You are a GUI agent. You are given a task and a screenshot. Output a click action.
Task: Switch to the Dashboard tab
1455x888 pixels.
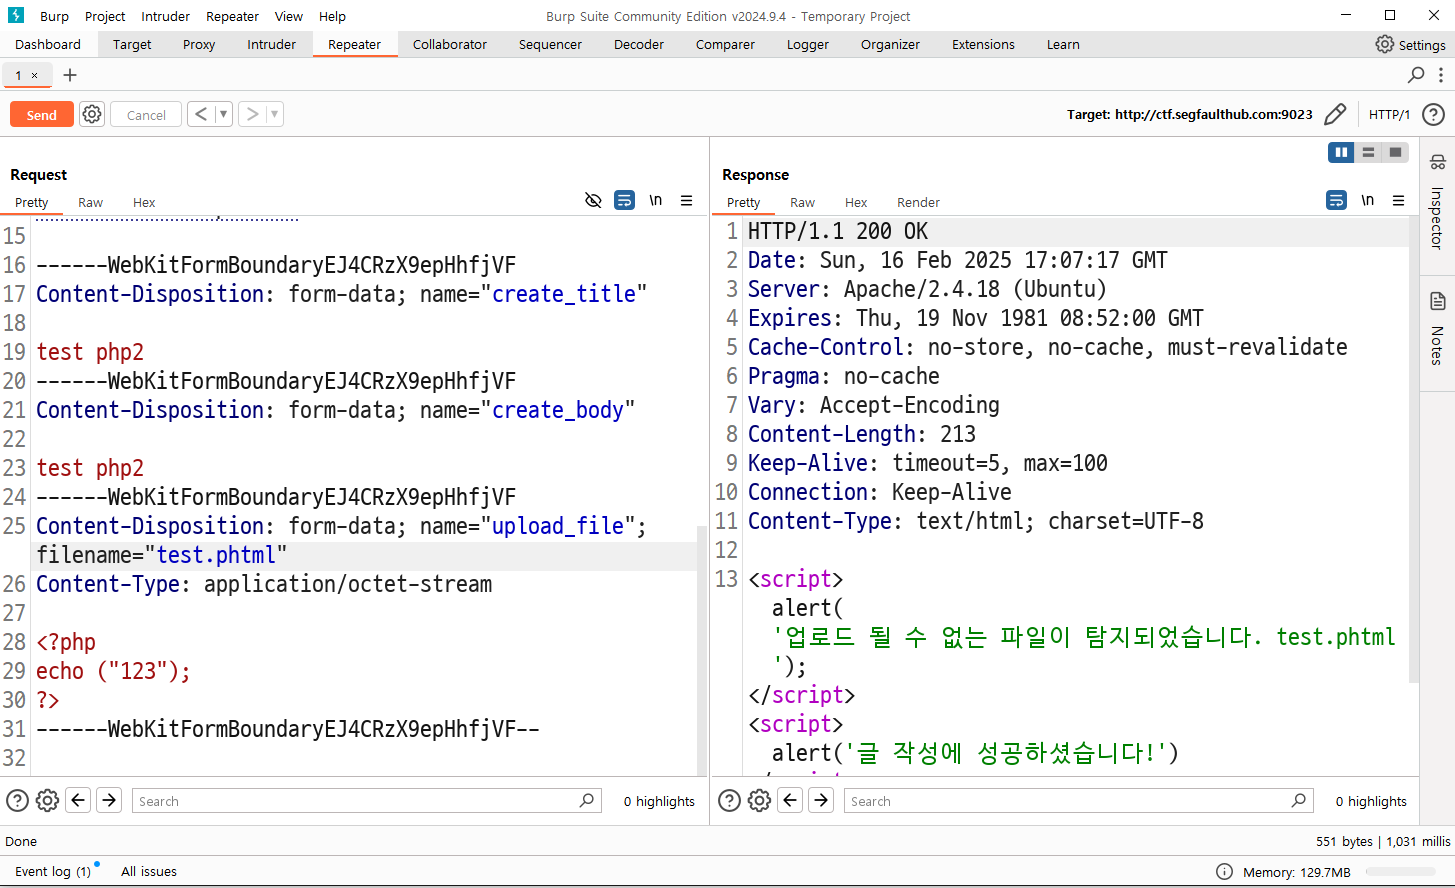click(48, 44)
